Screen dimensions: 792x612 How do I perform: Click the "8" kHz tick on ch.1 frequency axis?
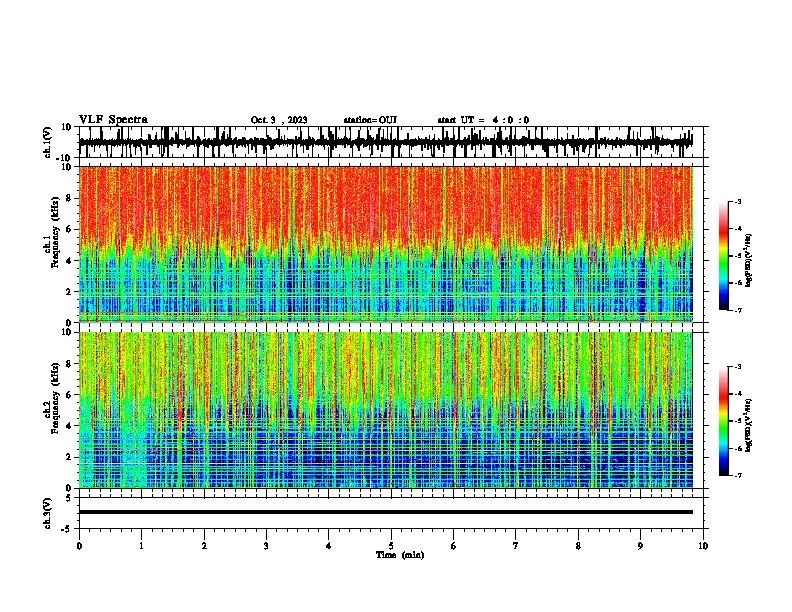tap(70, 198)
